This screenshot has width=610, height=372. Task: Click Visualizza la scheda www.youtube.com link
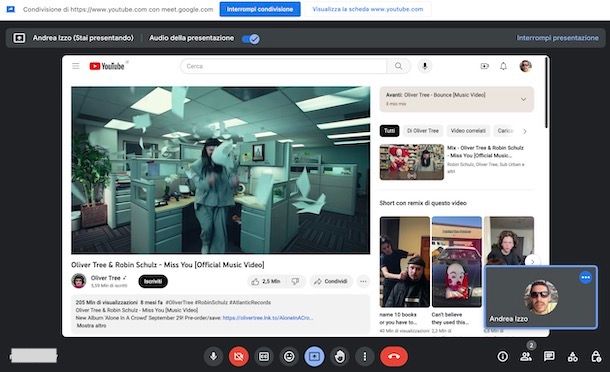(x=368, y=9)
